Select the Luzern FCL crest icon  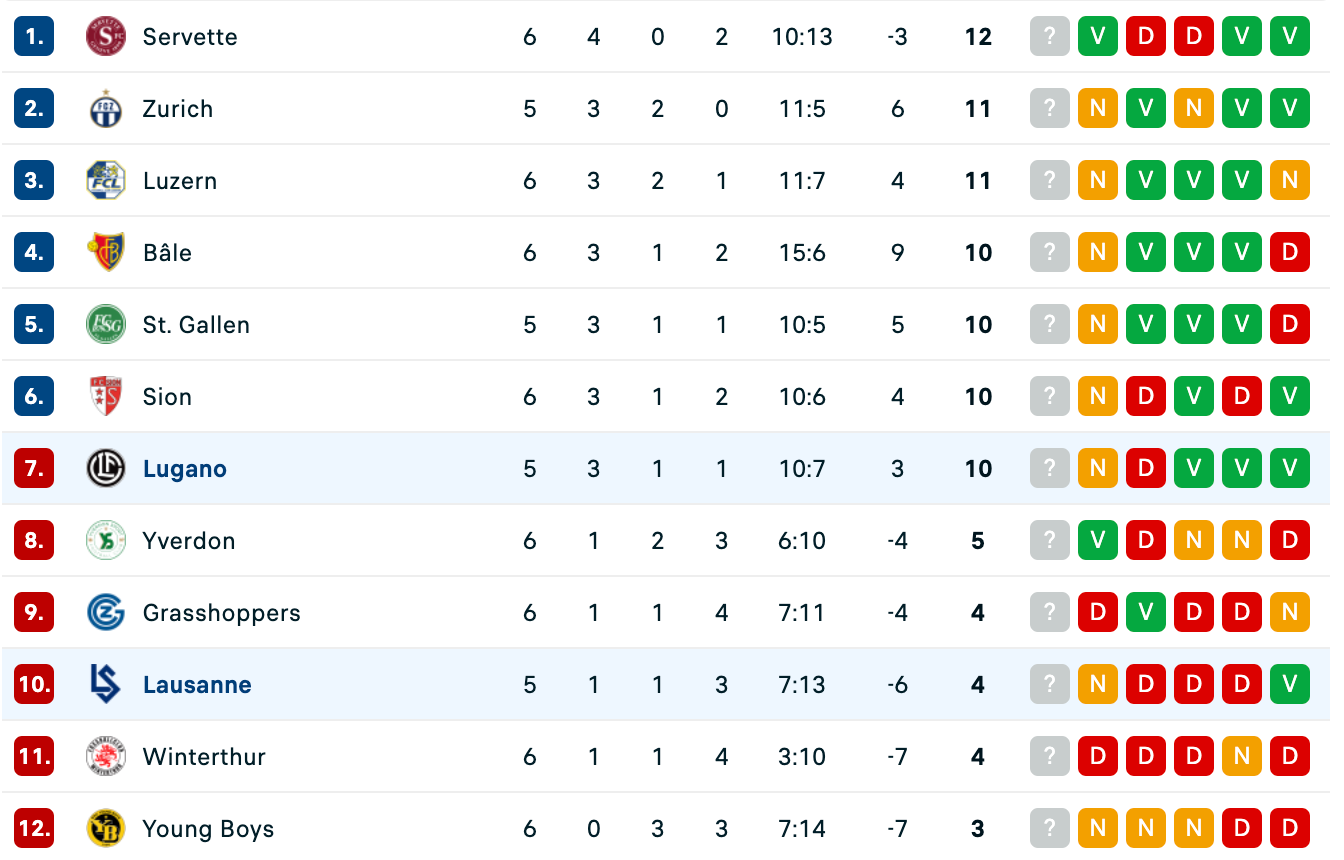(105, 181)
